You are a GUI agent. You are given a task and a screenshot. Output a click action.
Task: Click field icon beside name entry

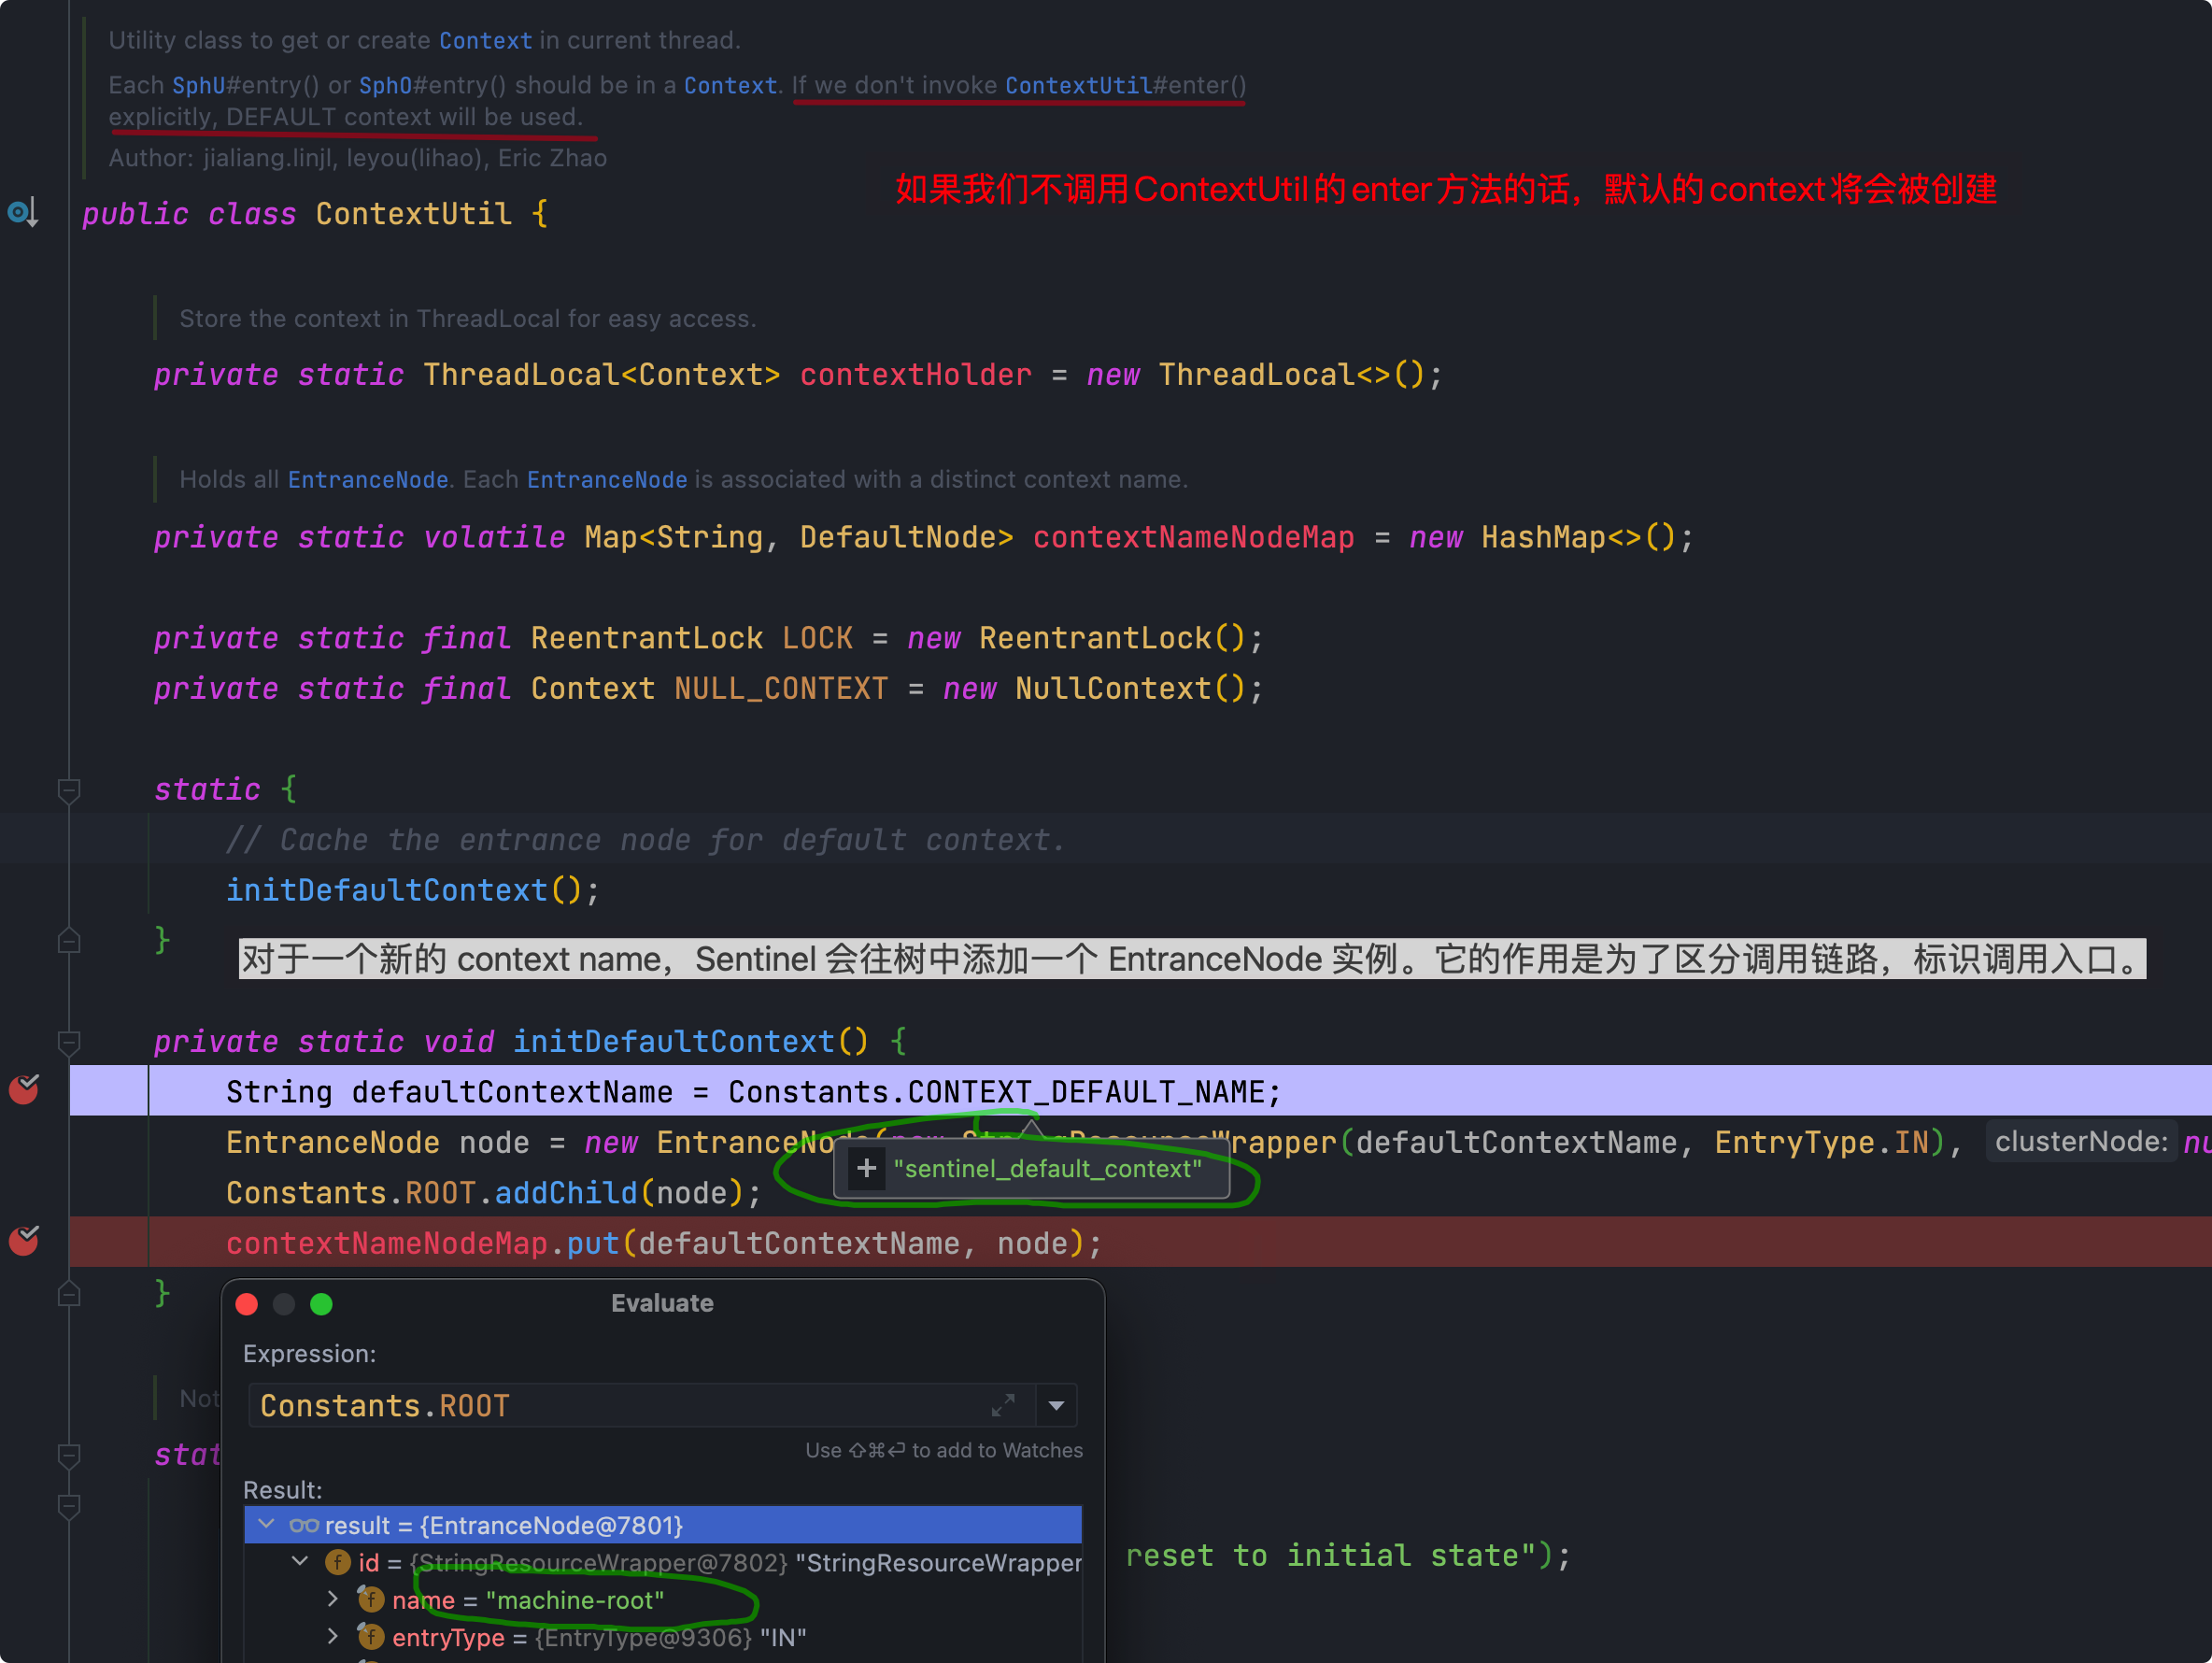point(371,1600)
